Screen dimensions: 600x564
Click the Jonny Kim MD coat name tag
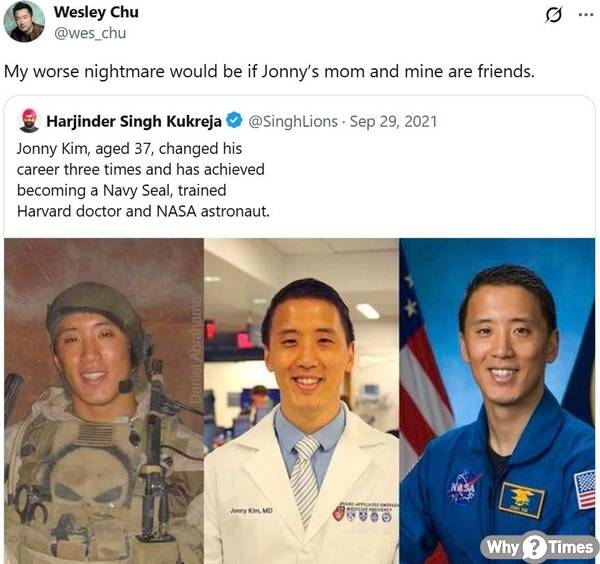pos(251,510)
